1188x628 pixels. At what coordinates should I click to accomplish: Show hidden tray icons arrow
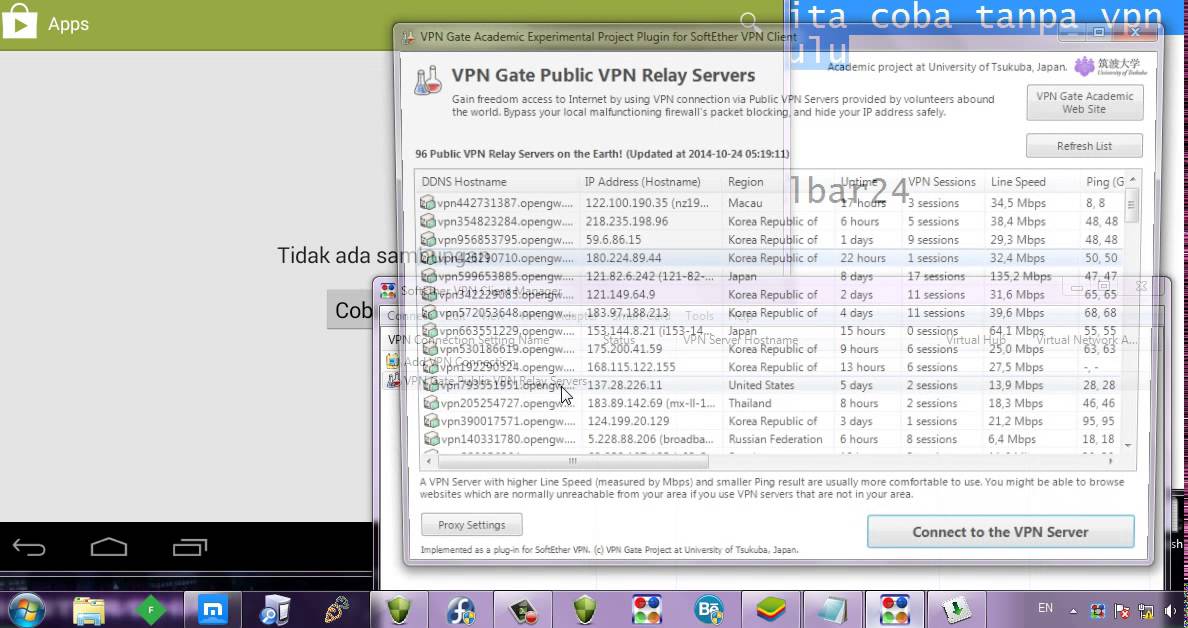1074,611
